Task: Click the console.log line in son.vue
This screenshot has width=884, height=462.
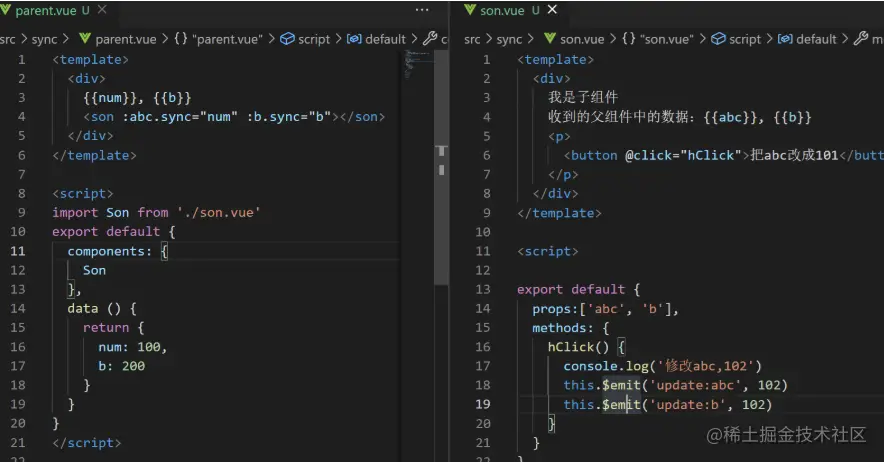Action: coord(662,366)
